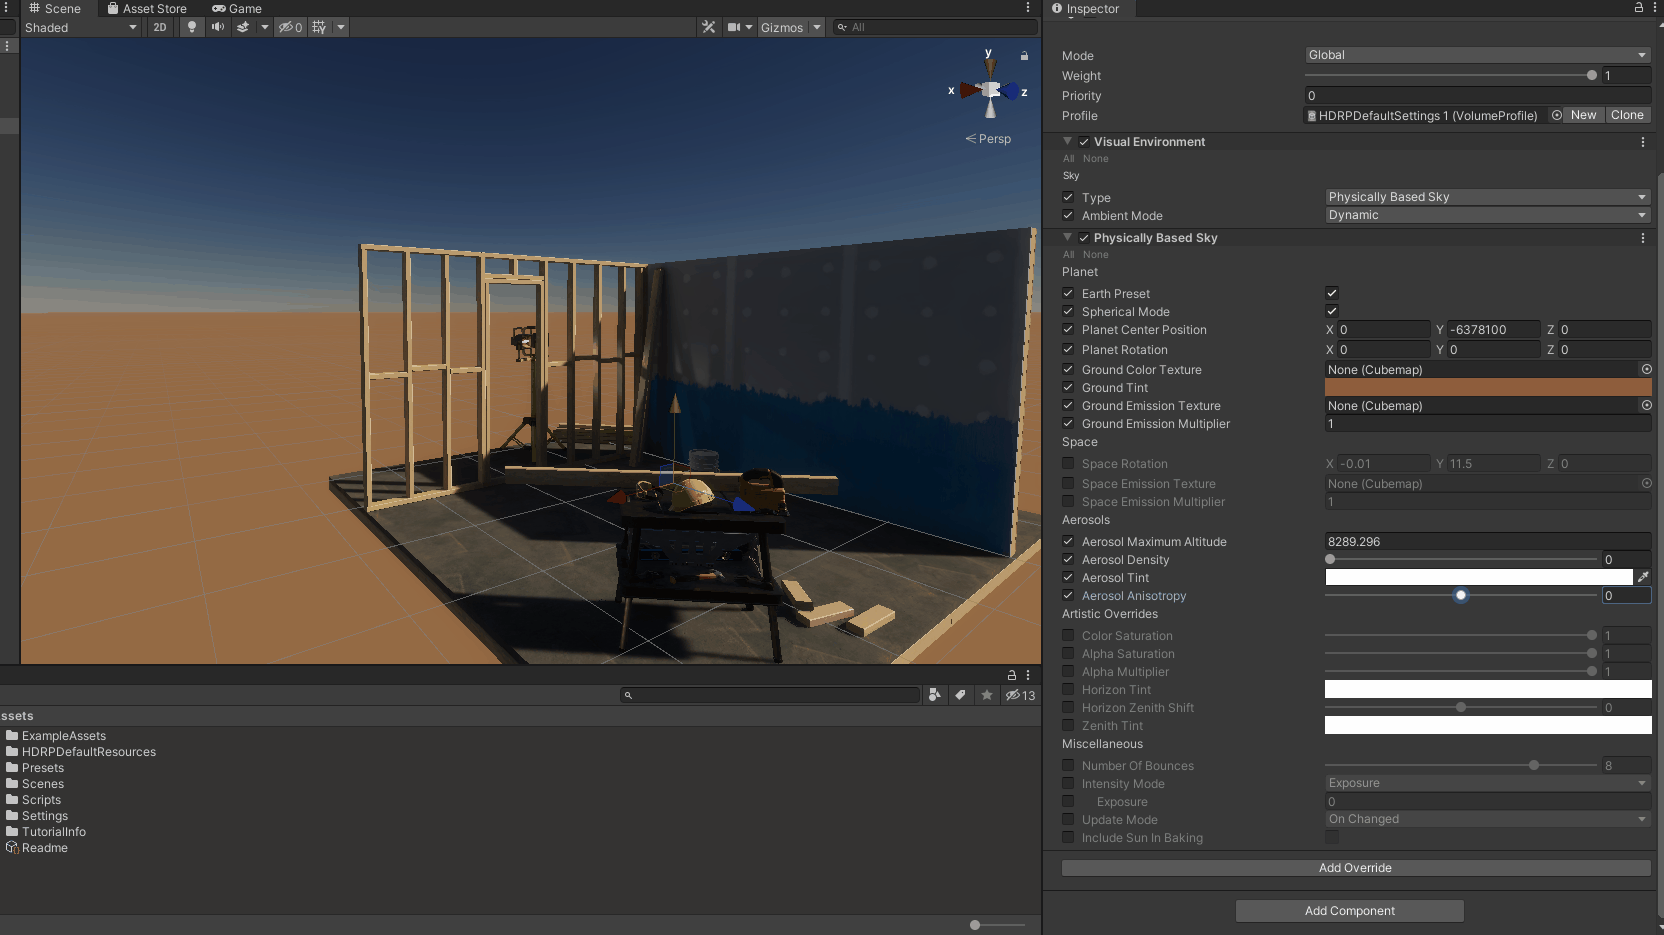Switch to the Game tab
The image size is (1664, 935).
(237, 9)
